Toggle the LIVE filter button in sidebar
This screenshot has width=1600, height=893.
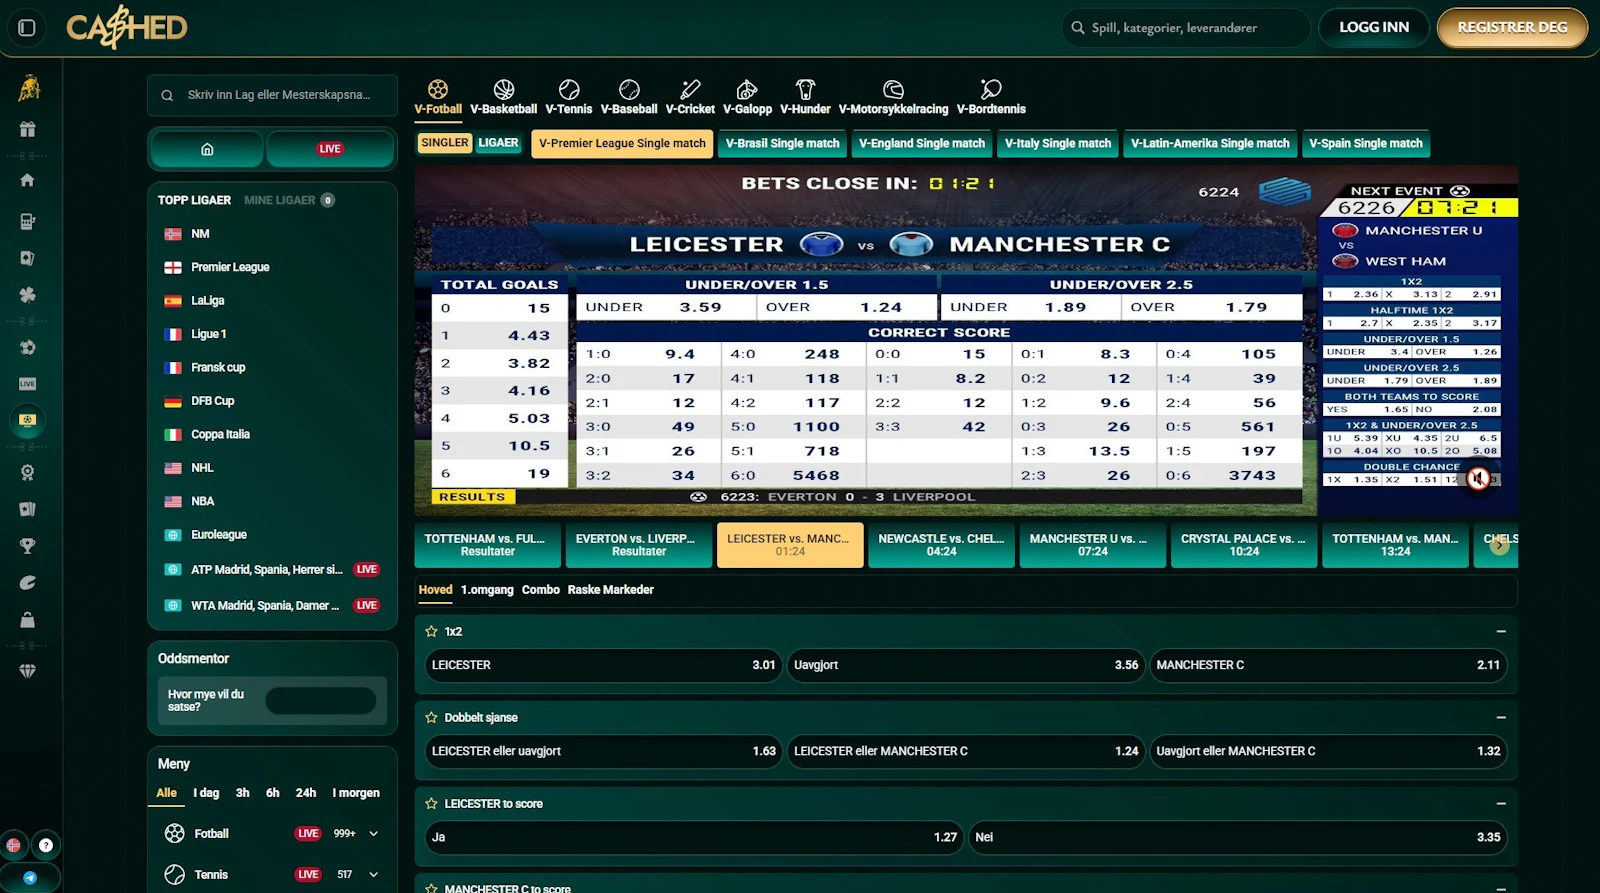click(x=330, y=149)
